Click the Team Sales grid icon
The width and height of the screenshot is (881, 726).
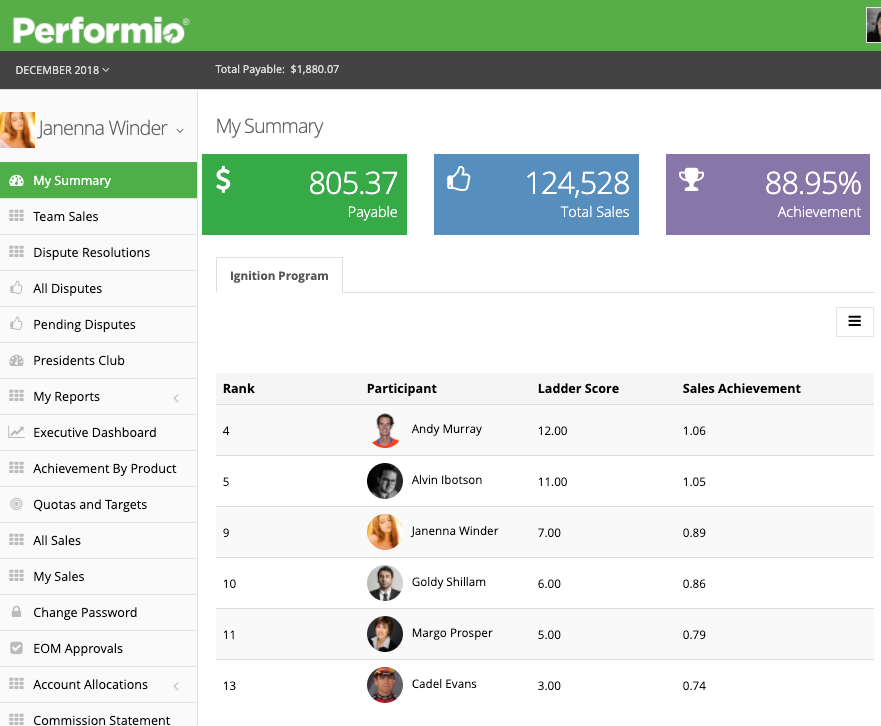[x=16, y=216]
